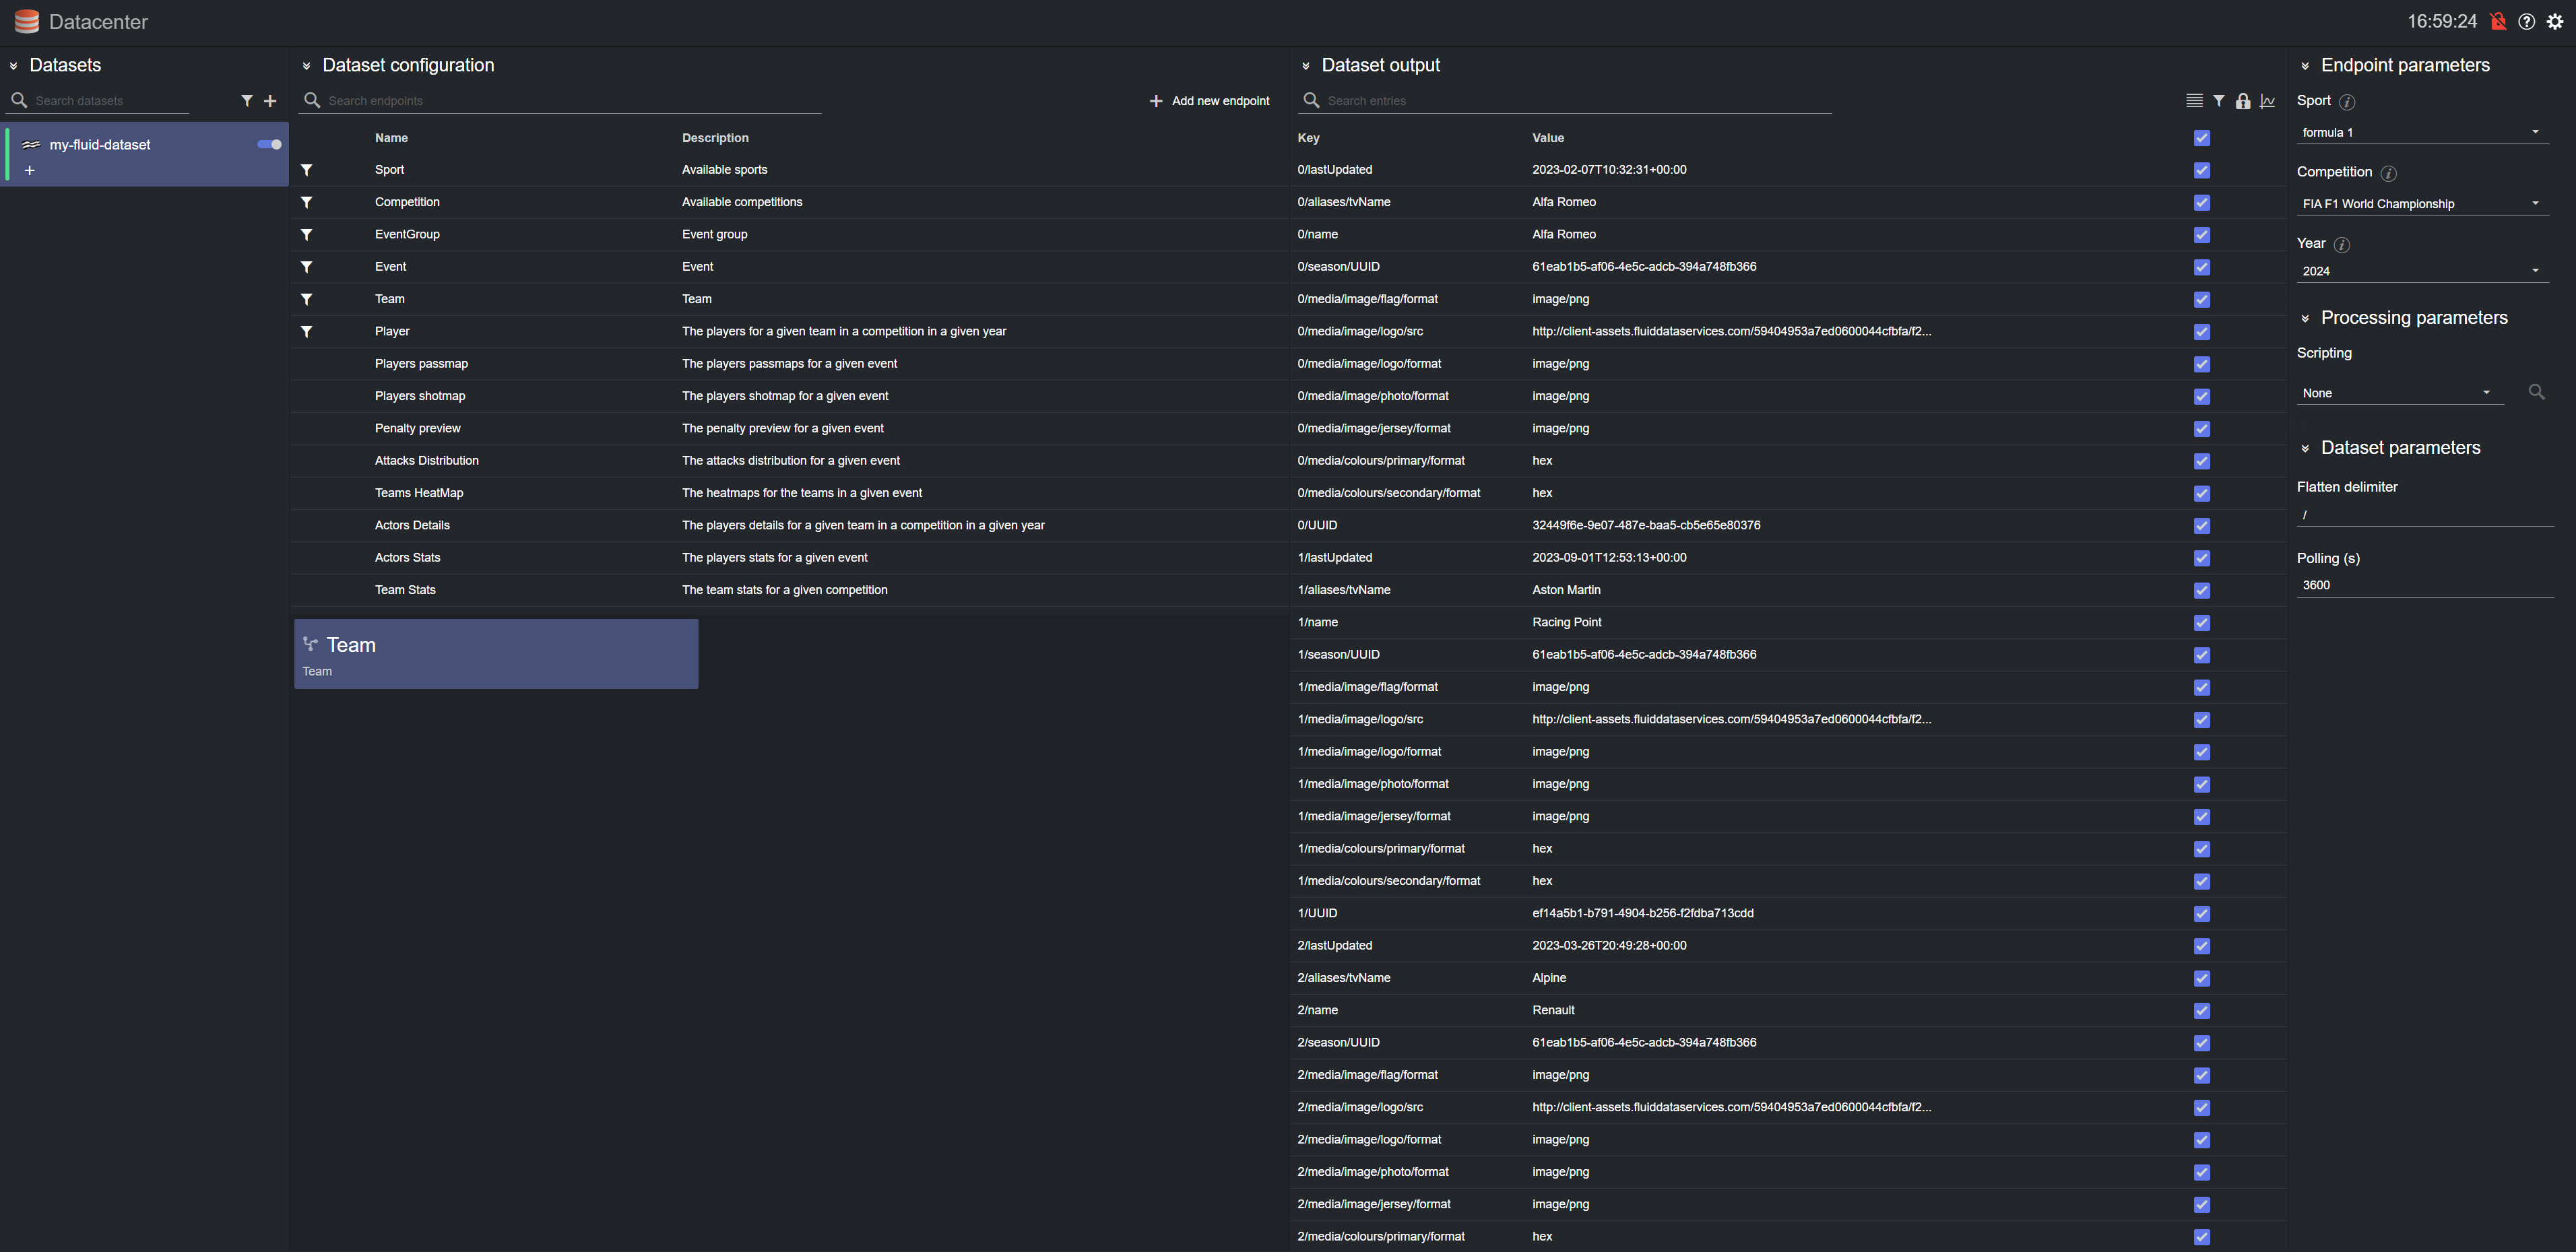Click the list view lines icon
2576x1252 pixels.
[2194, 101]
